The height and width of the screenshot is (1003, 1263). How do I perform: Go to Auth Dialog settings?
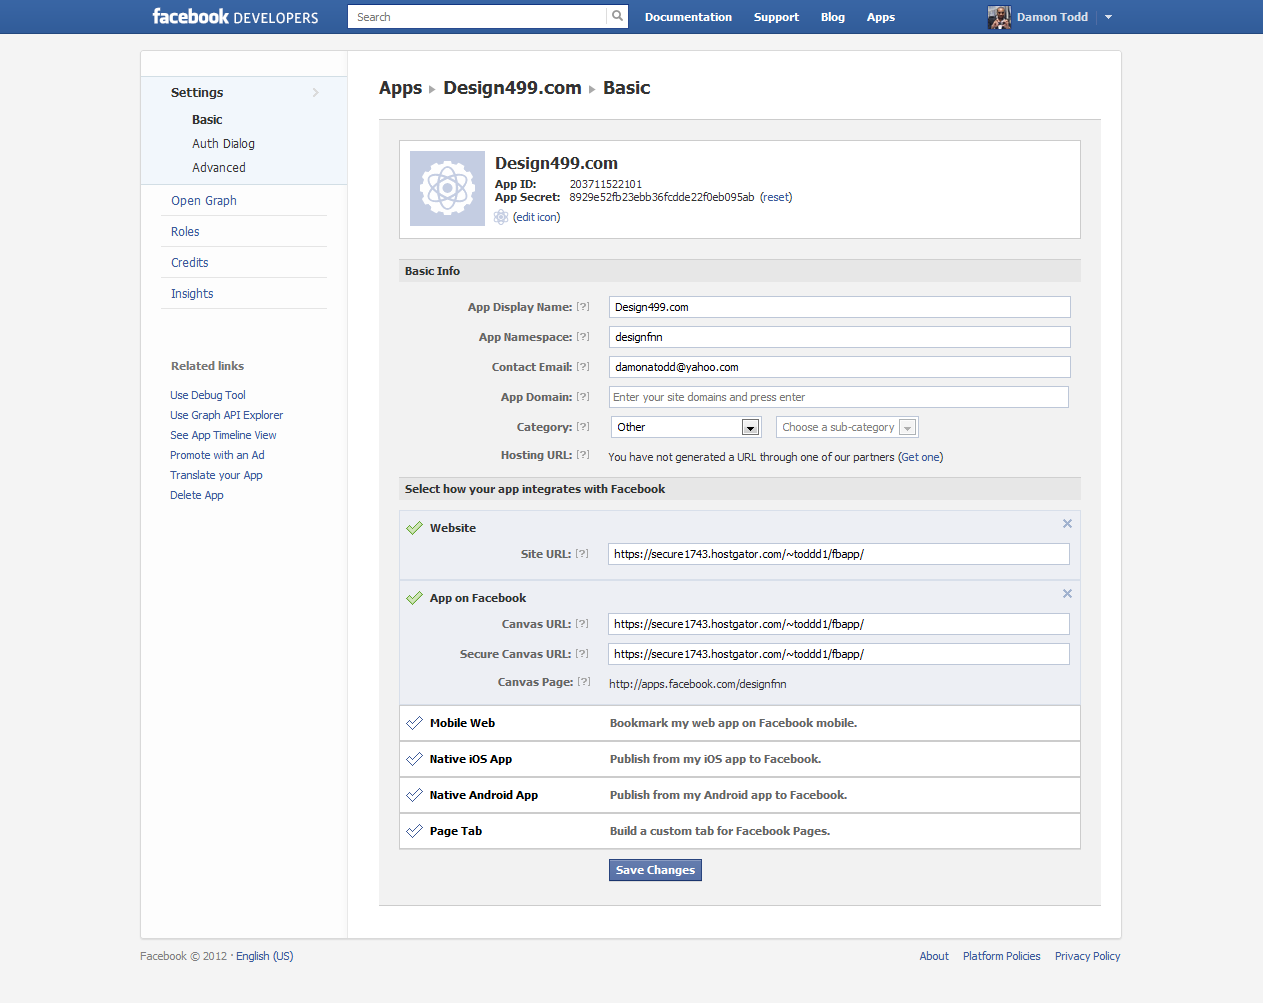(223, 144)
